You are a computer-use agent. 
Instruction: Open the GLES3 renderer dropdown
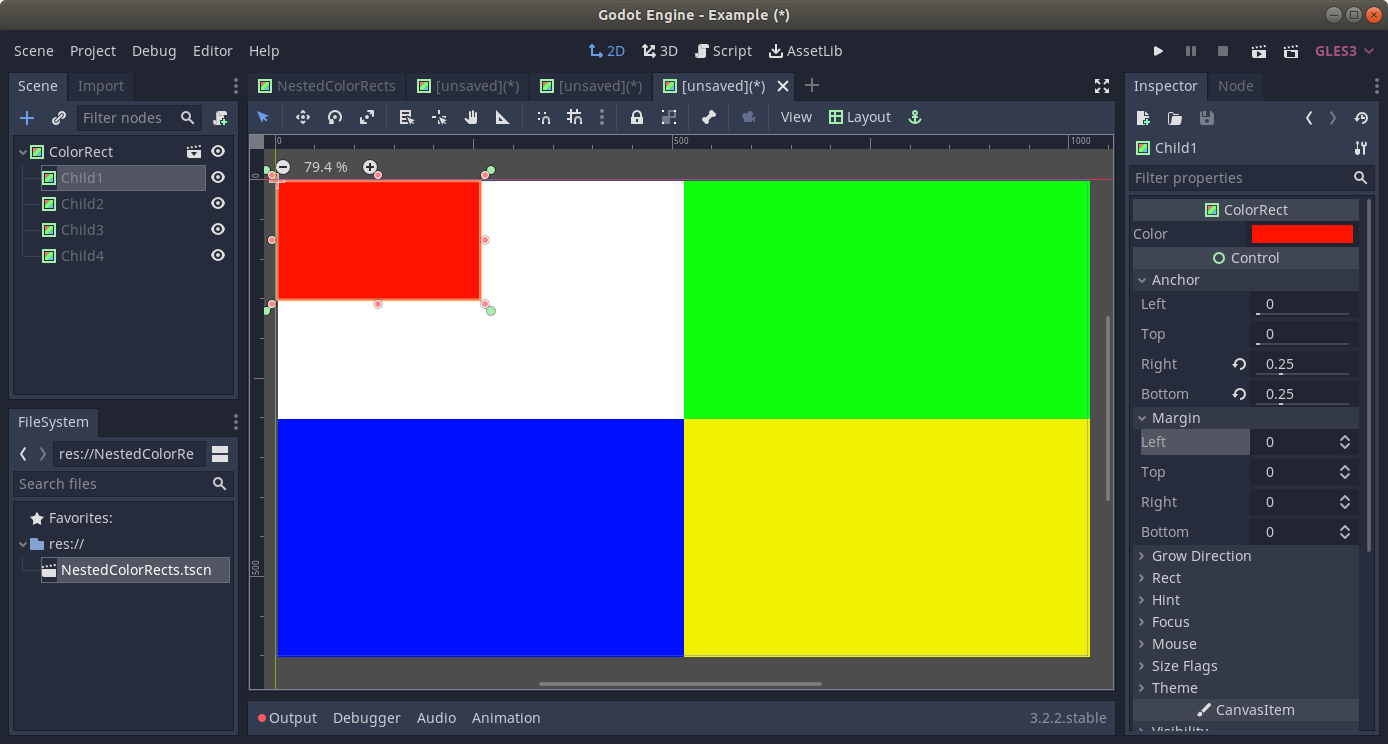click(x=1345, y=51)
